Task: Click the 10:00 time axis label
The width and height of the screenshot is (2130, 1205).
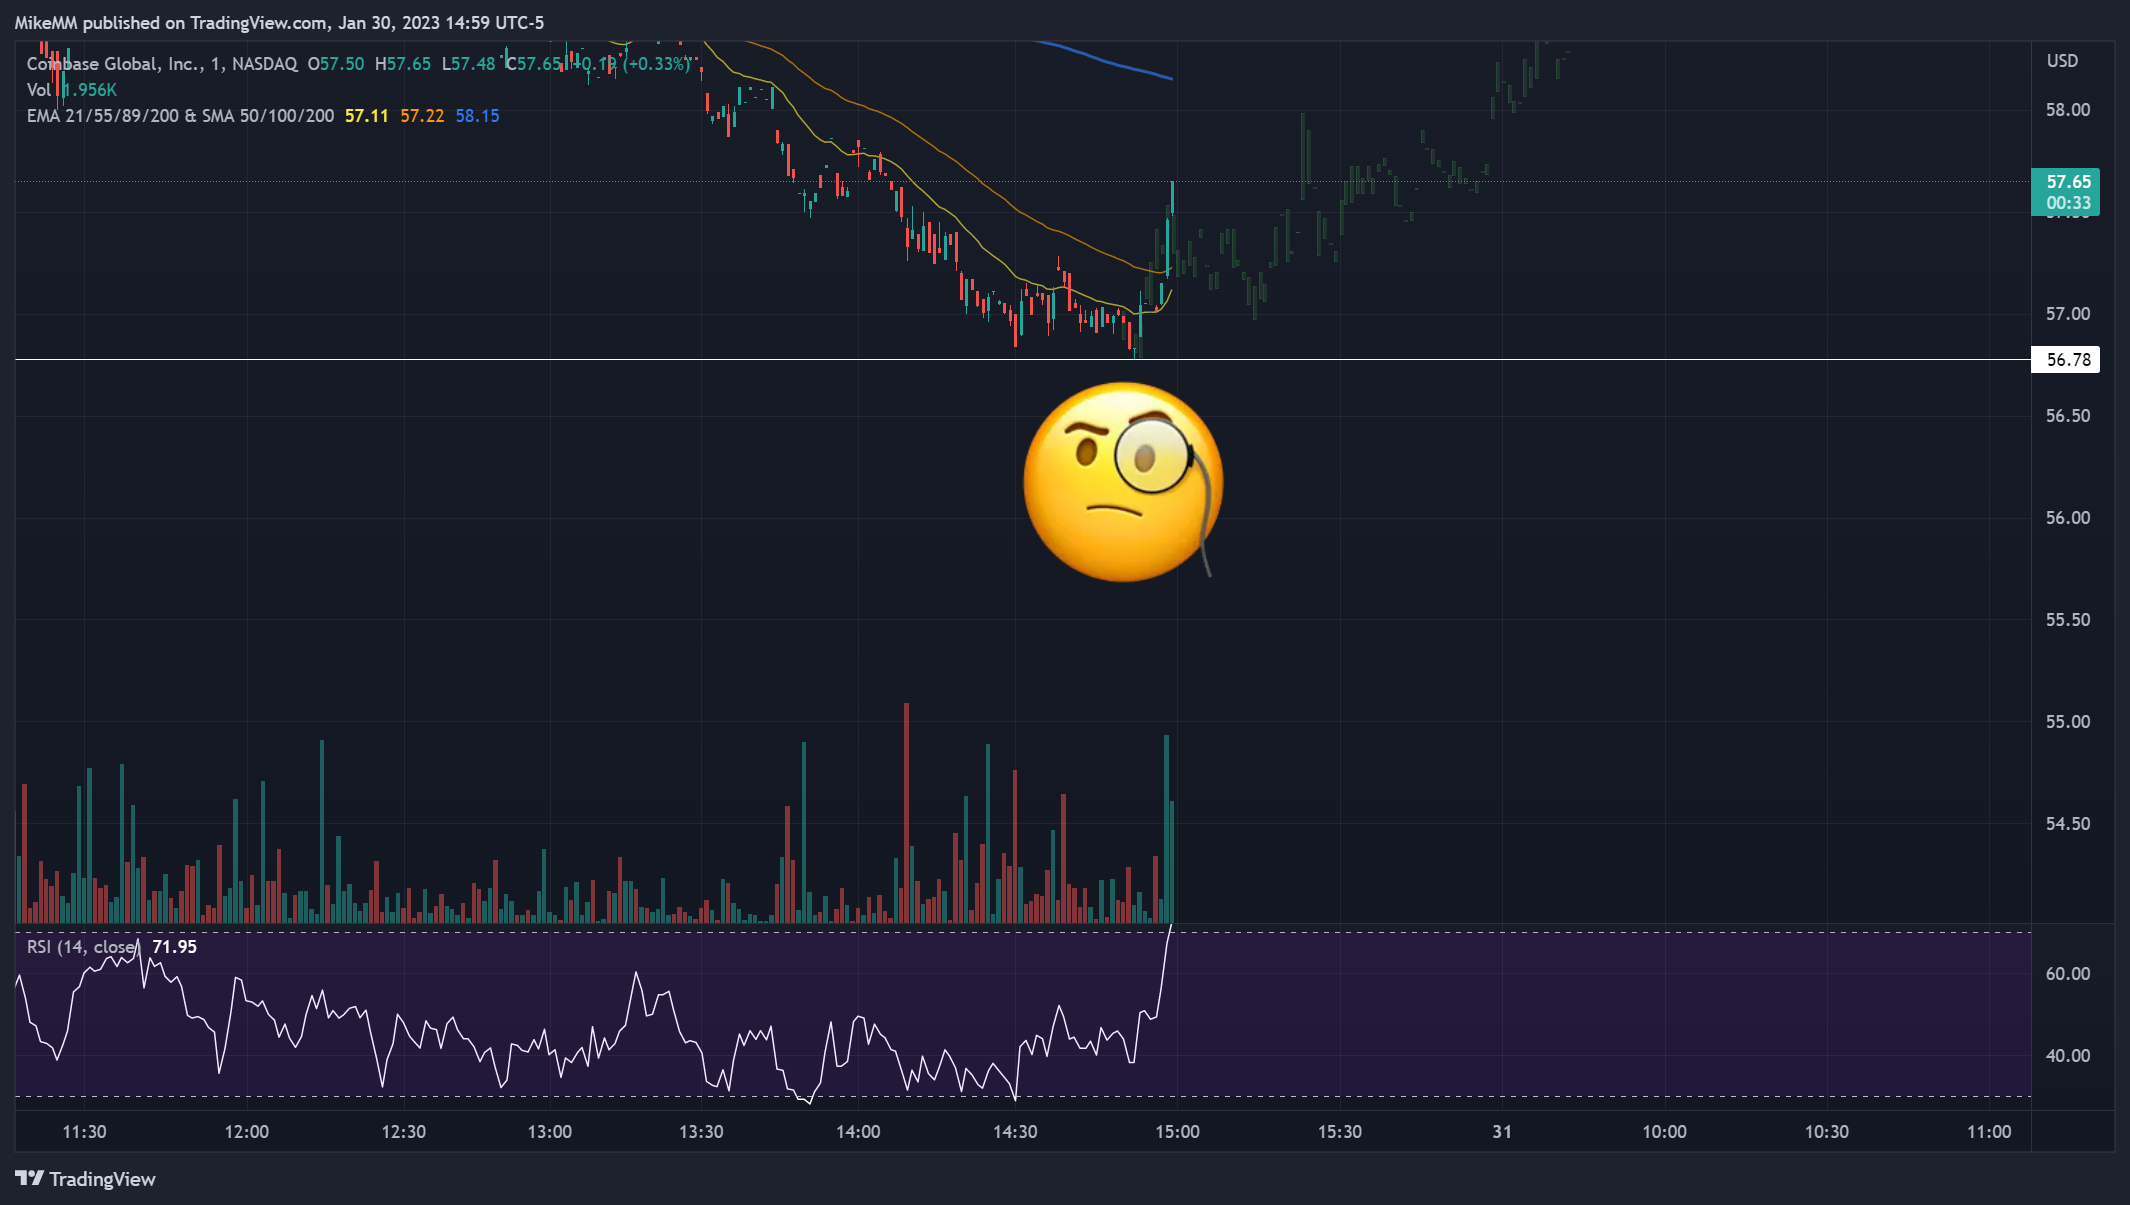Action: pos(1664,1132)
